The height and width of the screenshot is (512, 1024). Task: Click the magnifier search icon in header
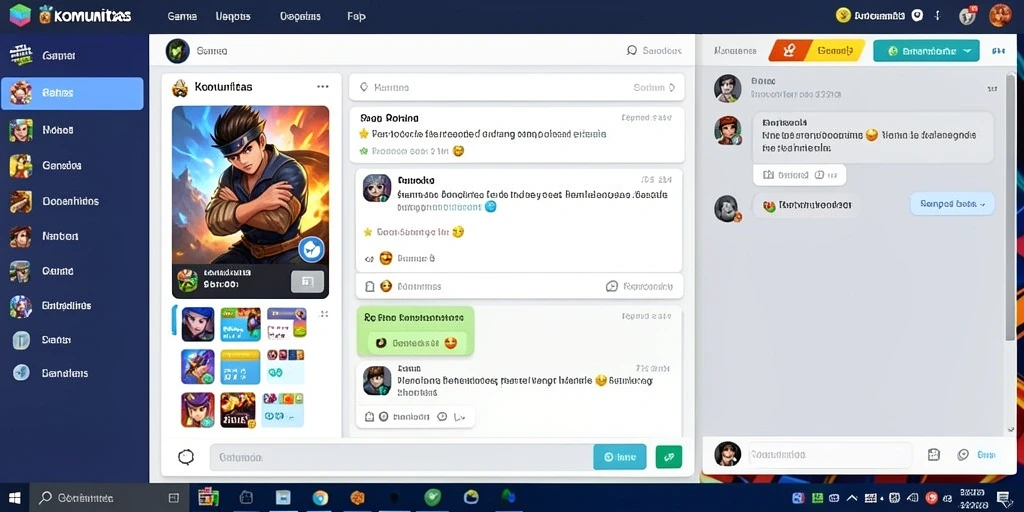pyautogui.click(x=632, y=50)
